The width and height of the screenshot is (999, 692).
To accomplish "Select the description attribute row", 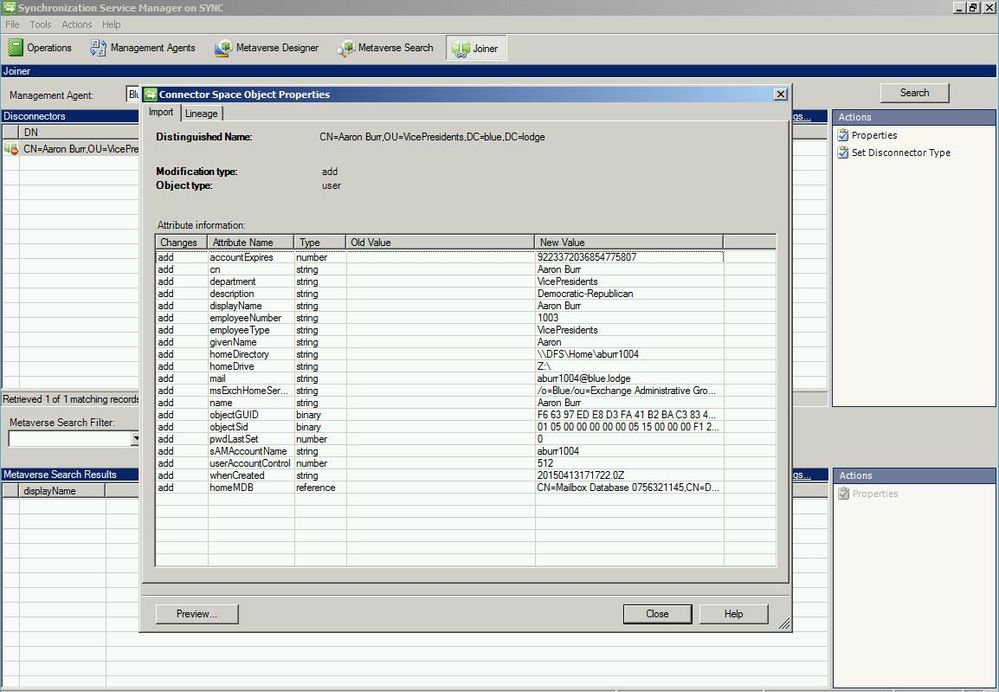I will click(x=440, y=294).
